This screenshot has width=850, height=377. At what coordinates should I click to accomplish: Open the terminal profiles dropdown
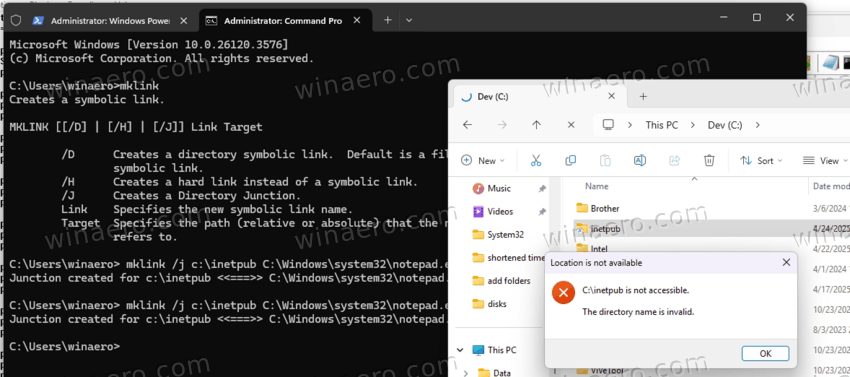409,20
